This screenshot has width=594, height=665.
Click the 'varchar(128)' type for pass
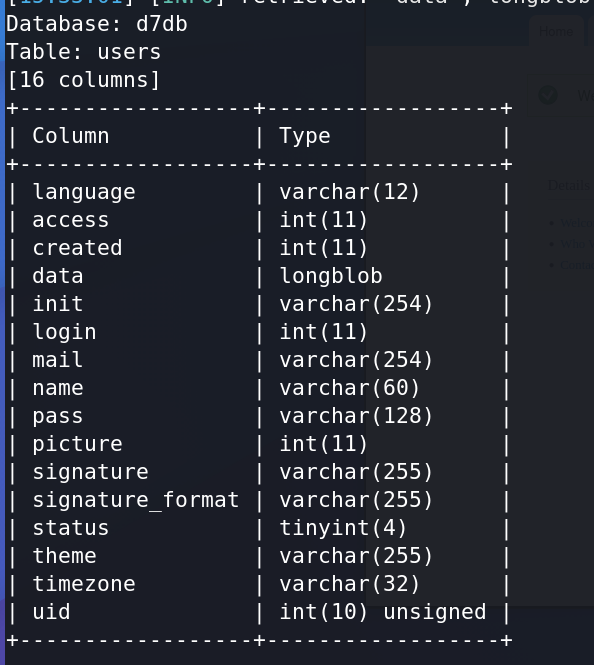click(x=356, y=416)
